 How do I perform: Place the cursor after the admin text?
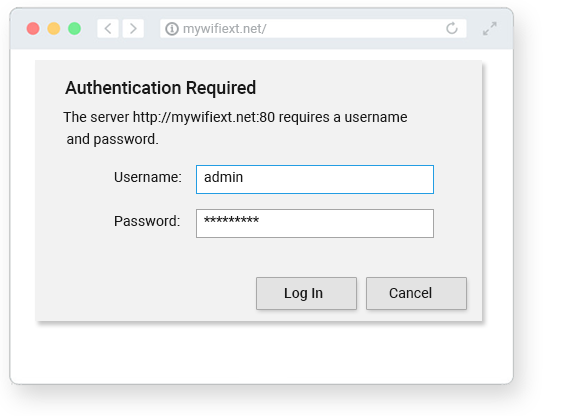[x=244, y=177]
